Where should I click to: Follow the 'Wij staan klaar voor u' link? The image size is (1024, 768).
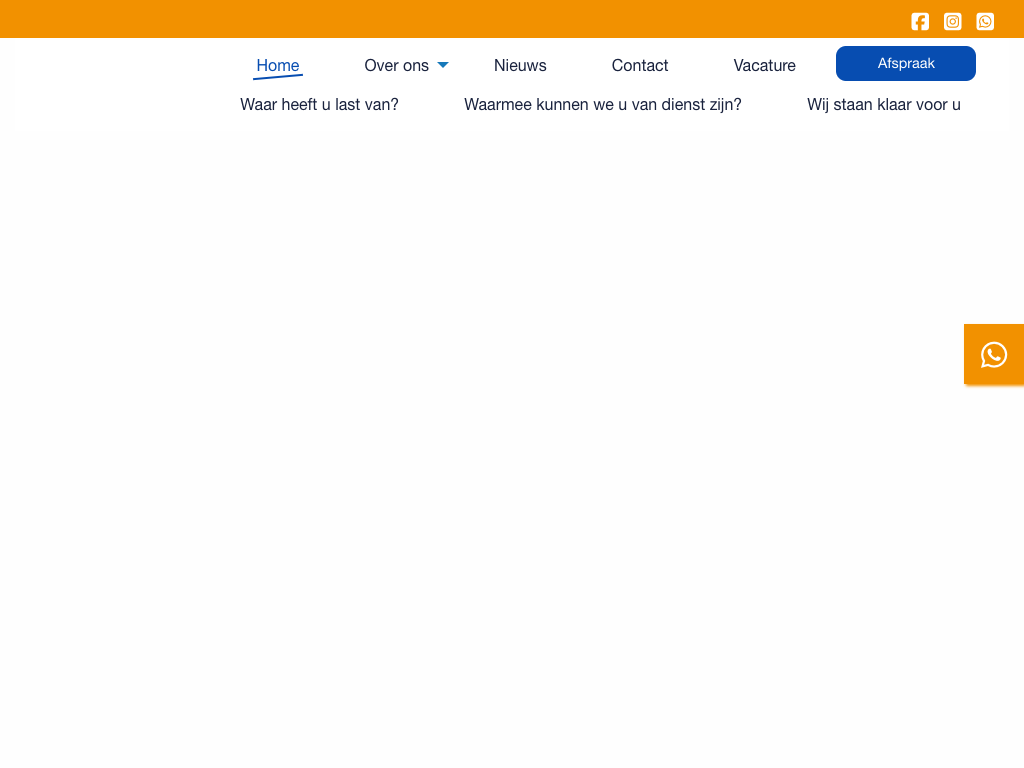coord(884,104)
